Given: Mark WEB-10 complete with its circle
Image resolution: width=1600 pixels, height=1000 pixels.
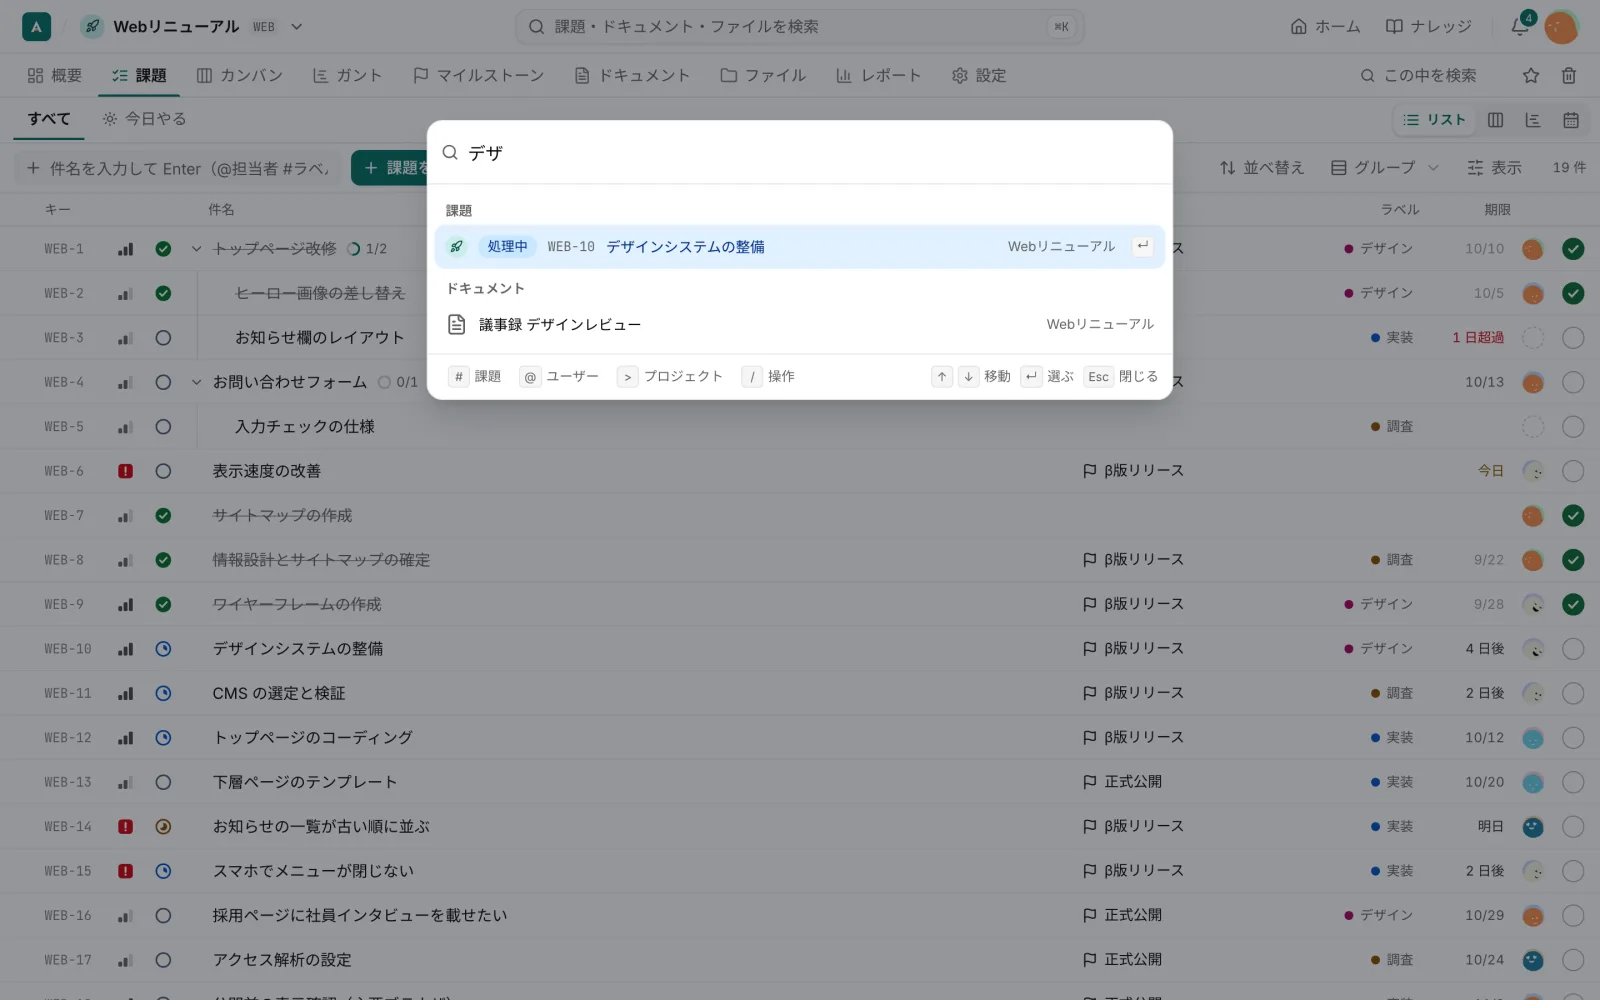Looking at the screenshot, I should (1573, 649).
